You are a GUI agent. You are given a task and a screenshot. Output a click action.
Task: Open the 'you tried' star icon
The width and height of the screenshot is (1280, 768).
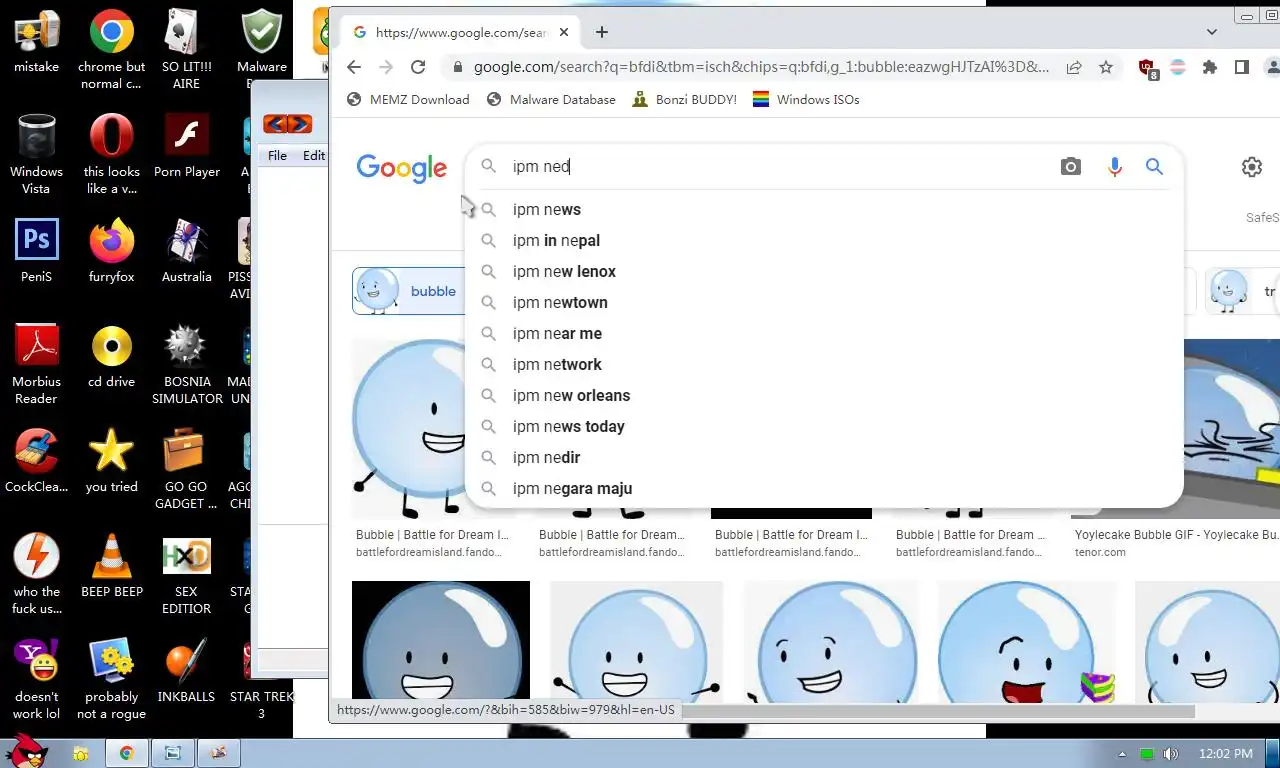coord(111,461)
